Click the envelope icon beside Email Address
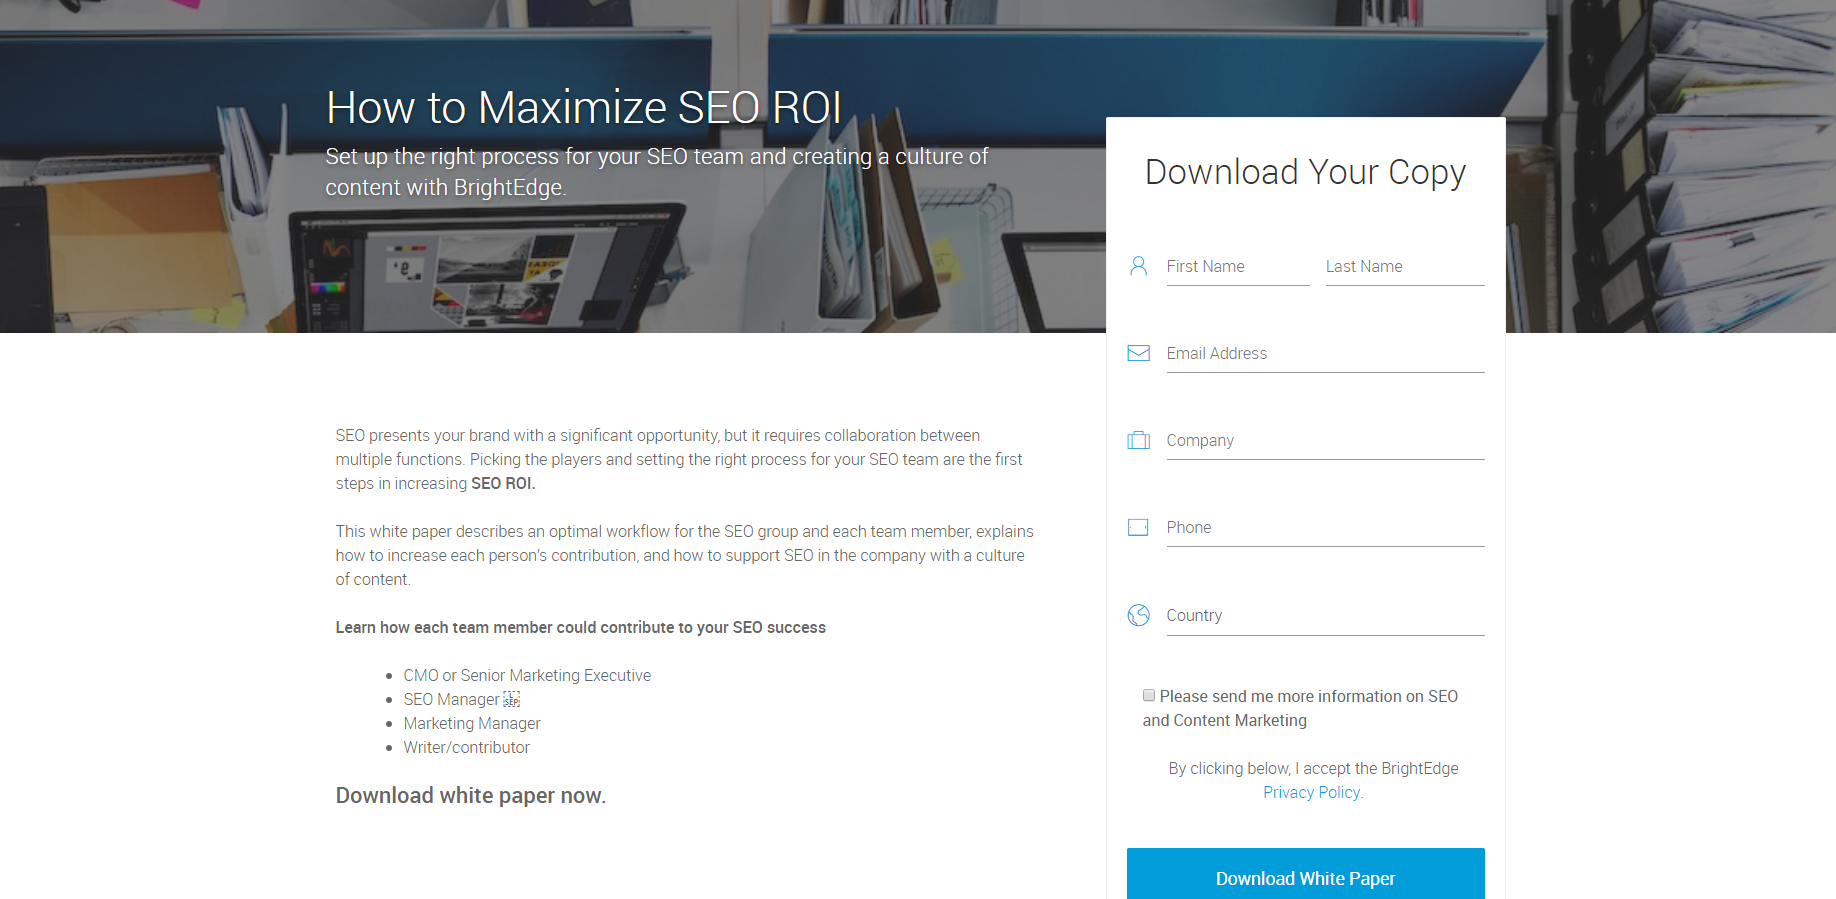The height and width of the screenshot is (899, 1836). click(1138, 353)
